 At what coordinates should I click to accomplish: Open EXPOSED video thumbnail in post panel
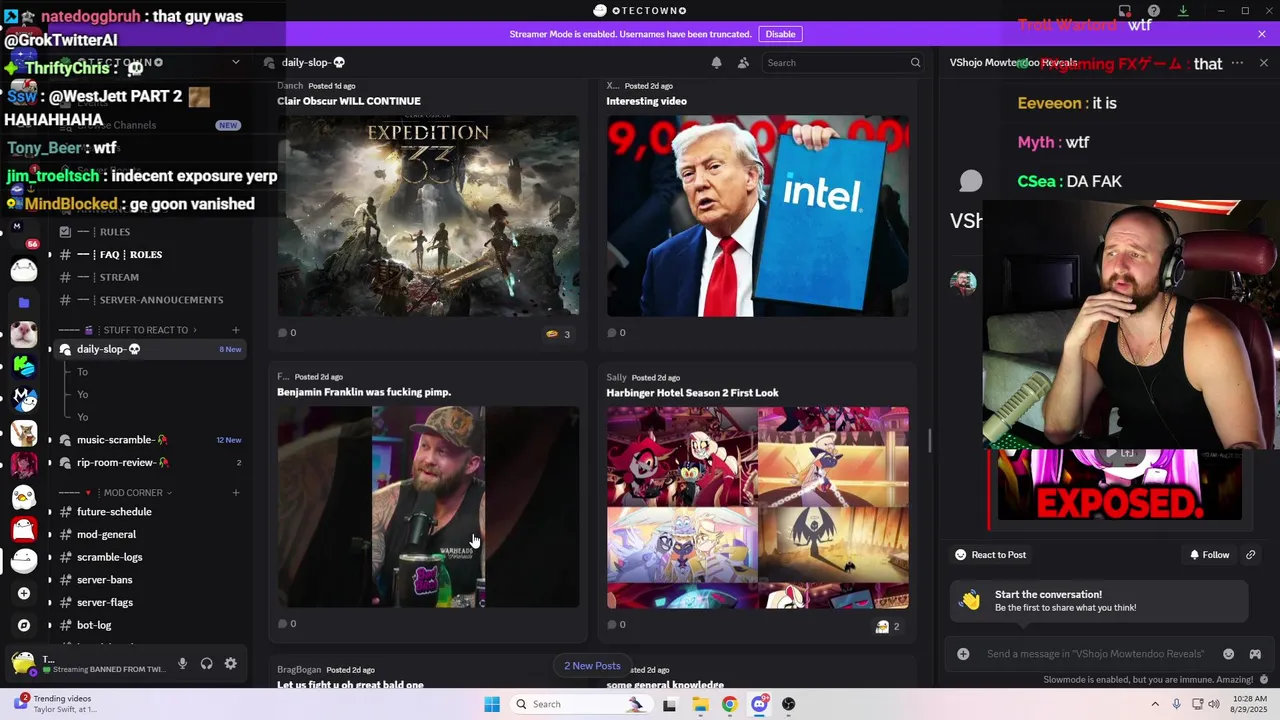(1118, 485)
